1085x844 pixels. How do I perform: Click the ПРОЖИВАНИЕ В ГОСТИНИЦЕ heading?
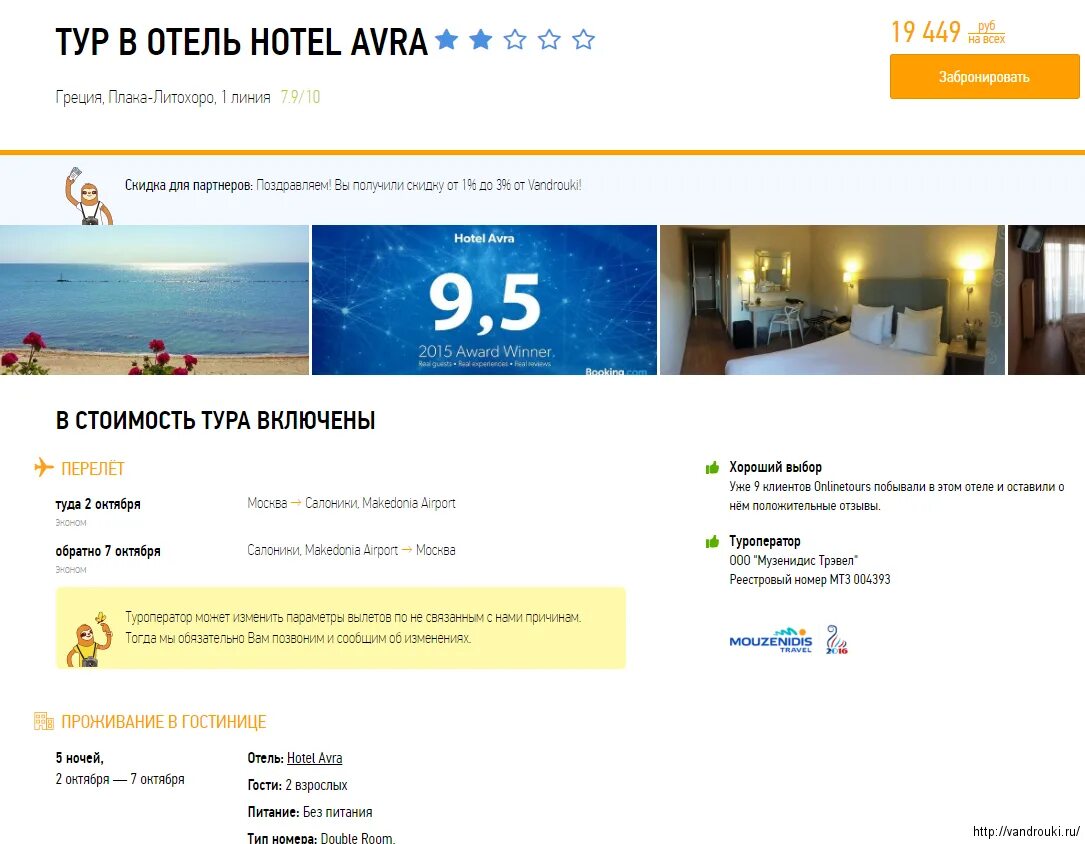tap(163, 722)
